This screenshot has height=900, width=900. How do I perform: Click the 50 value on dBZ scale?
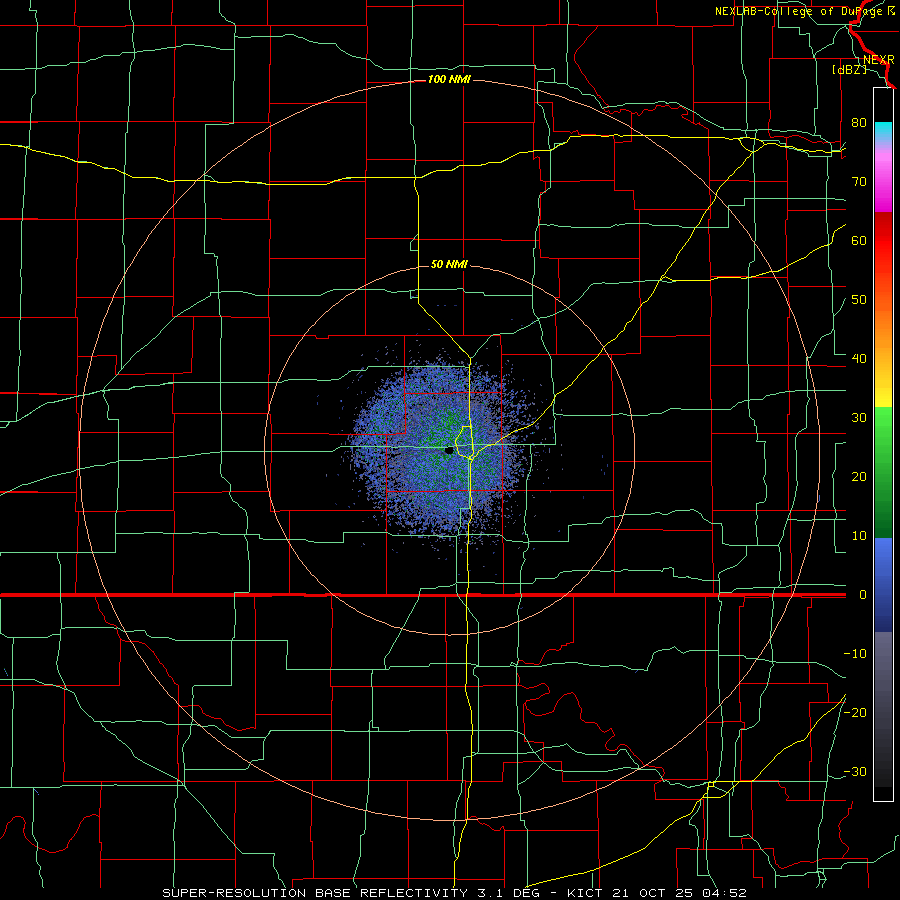coord(859,300)
